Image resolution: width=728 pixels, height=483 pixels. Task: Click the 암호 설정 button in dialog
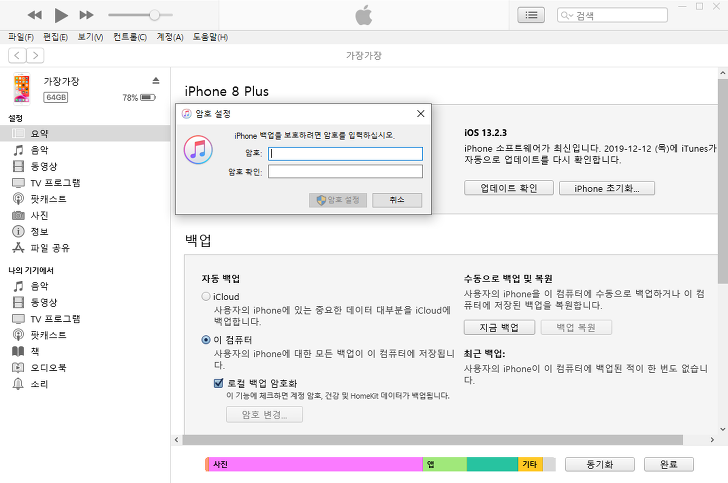tap(338, 200)
